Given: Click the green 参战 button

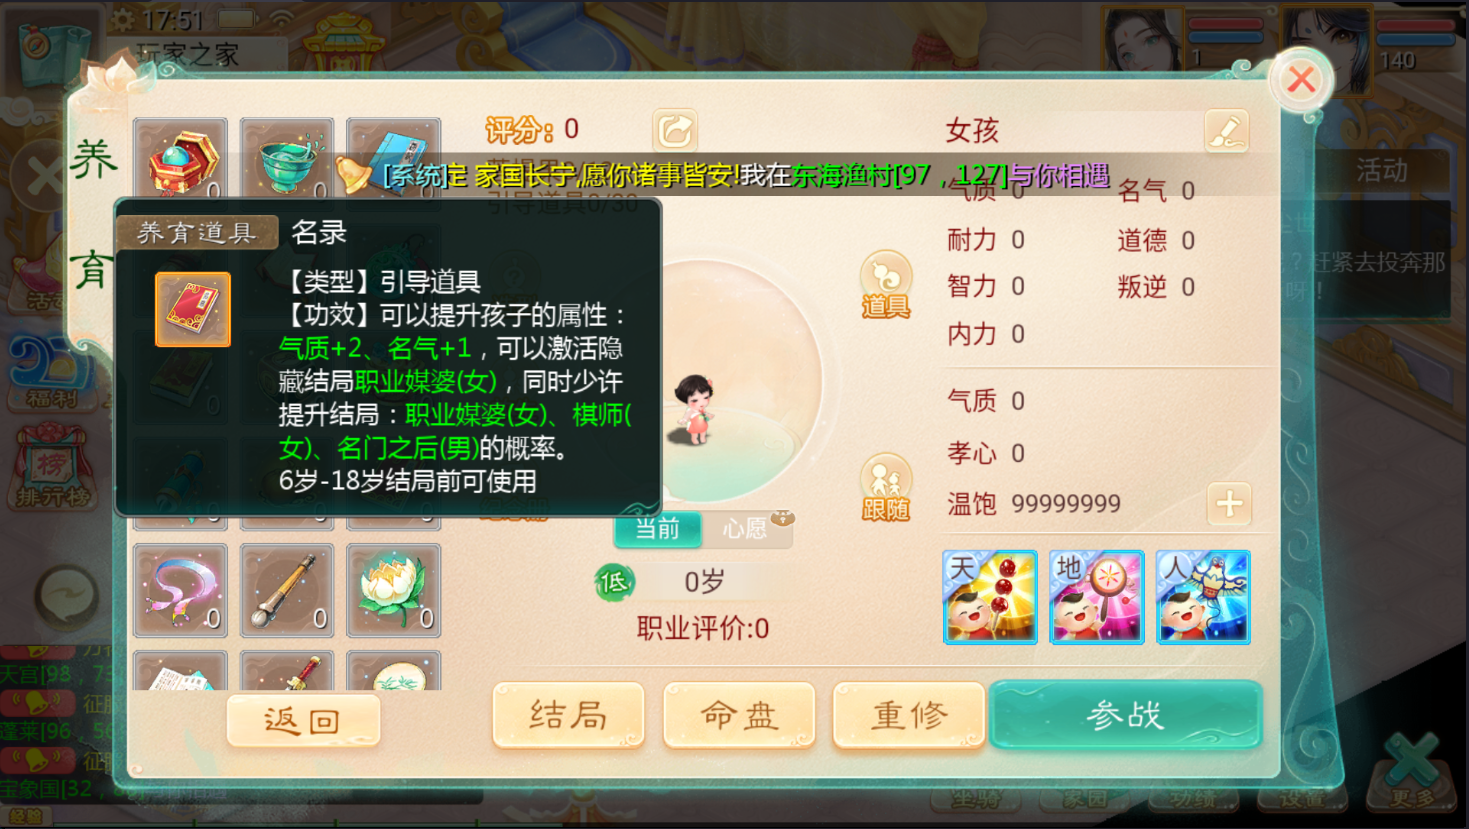Looking at the screenshot, I should coord(1126,715).
